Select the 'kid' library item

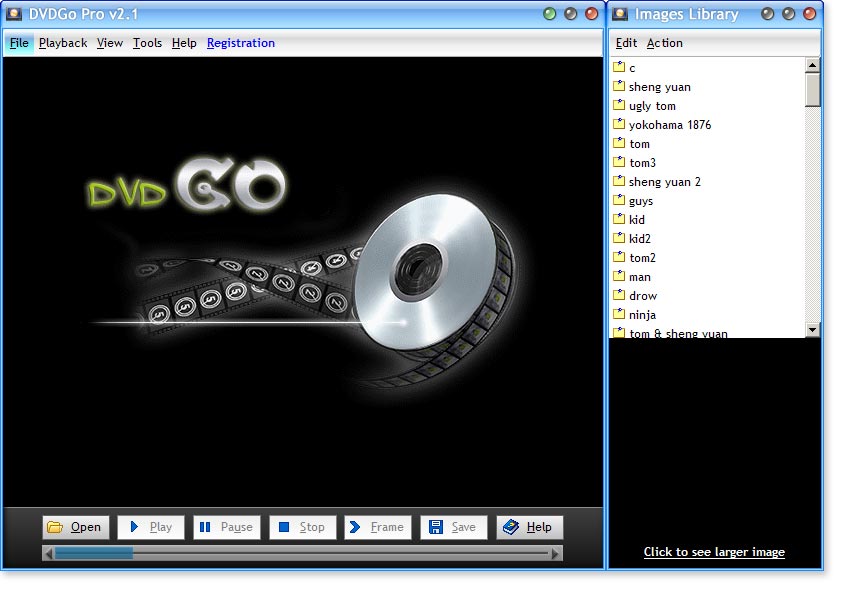tap(636, 220)
